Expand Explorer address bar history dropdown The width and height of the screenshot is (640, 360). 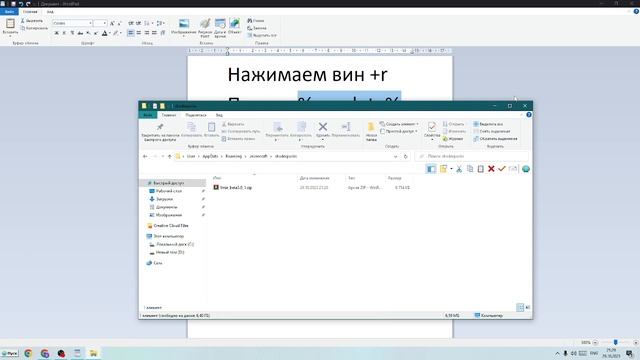[x=396, y=156]
